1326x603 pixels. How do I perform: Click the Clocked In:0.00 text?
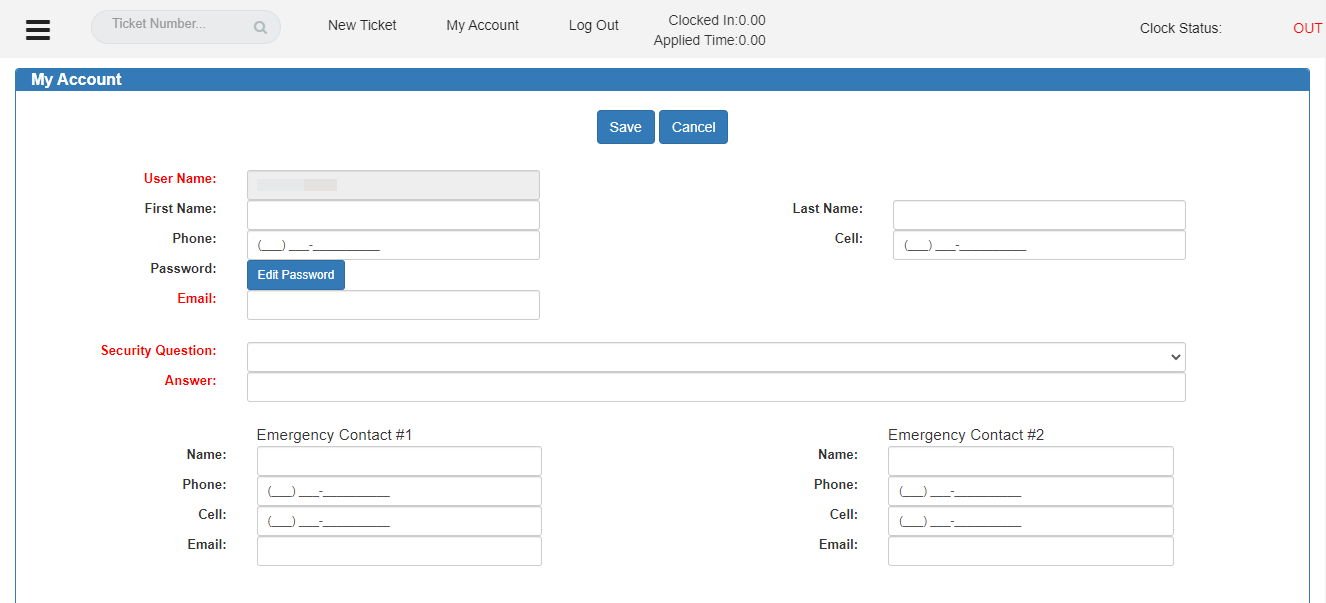point(717,20)
